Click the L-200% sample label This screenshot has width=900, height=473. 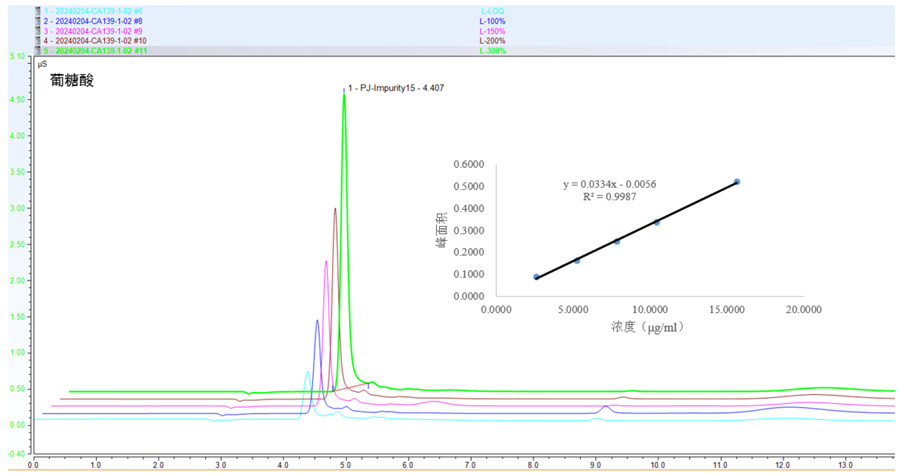pyautogui.click(x=493, y=40)
